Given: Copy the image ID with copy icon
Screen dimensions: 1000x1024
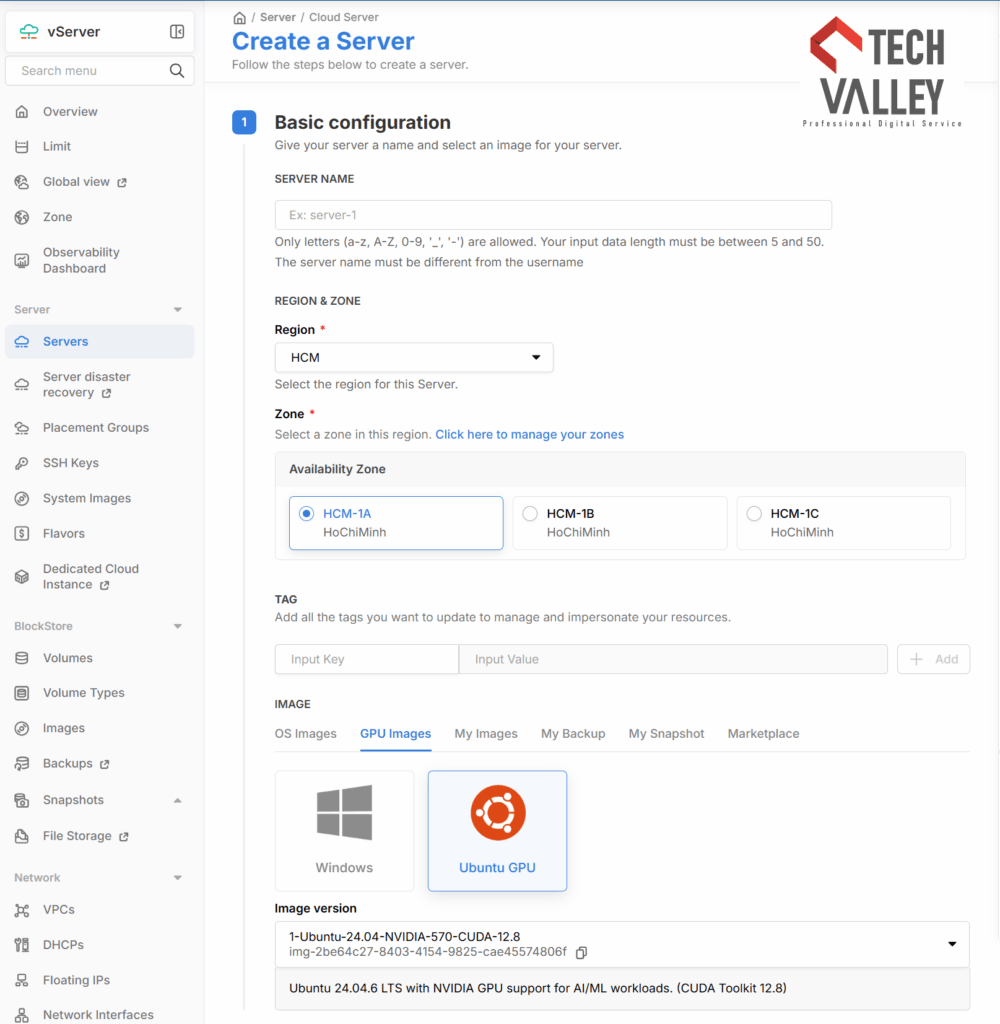Looking at the screenshot, I should tap(581, 953).
